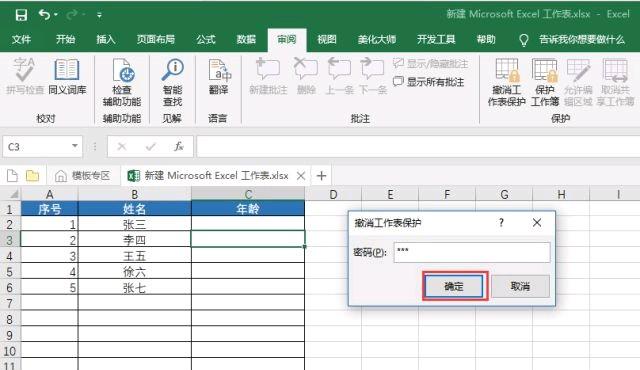Undo the last action

point(44,15)
